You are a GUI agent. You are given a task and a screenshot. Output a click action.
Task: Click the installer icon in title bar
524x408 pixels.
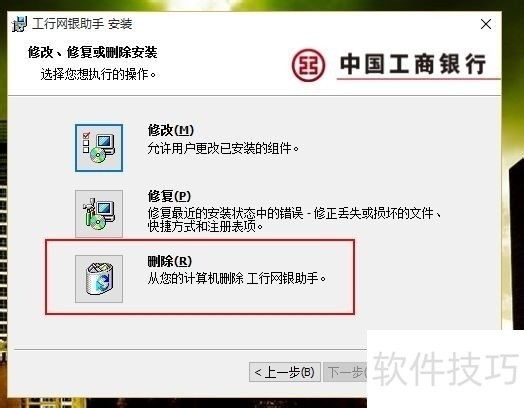(x=20, y=24)
